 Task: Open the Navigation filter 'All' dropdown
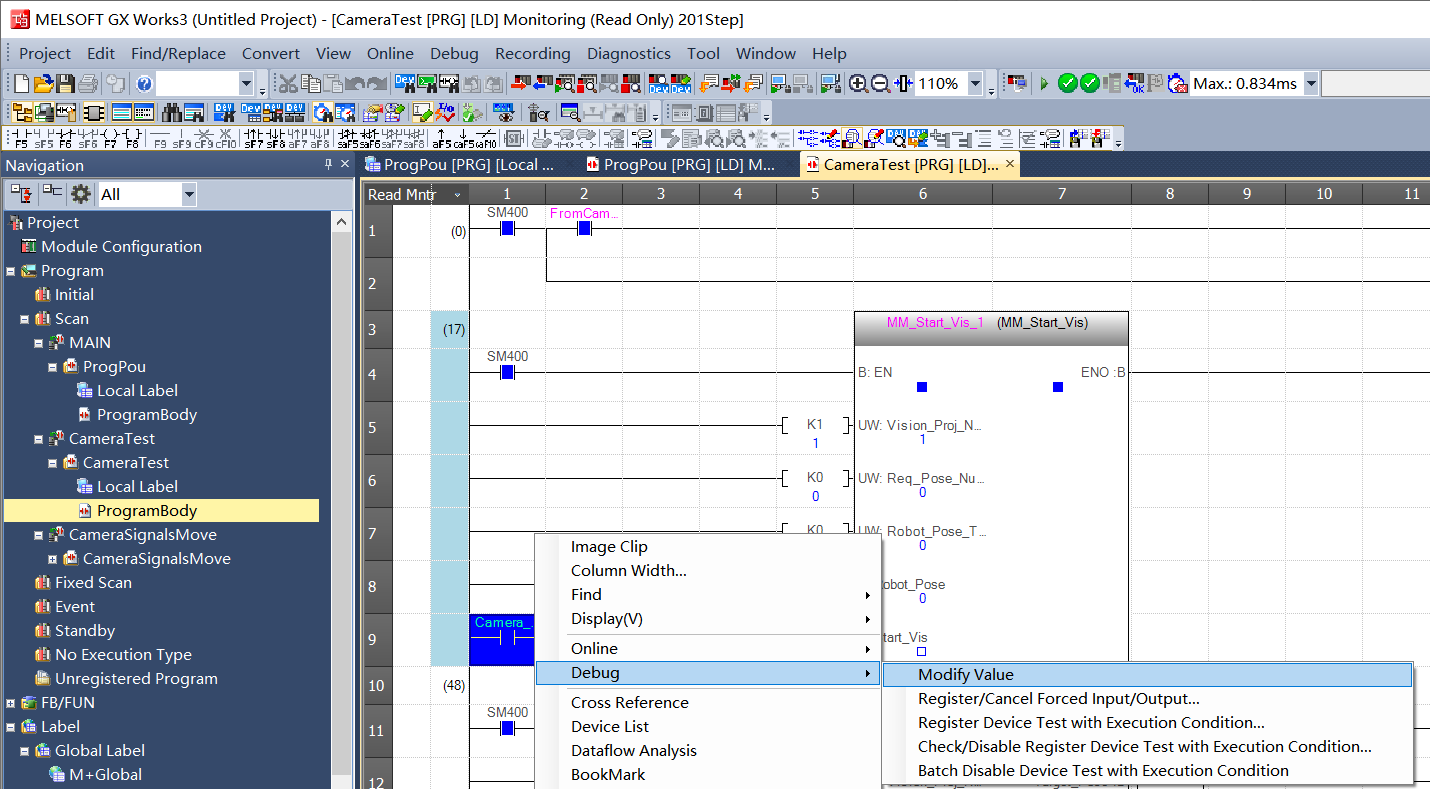coord(189,194)
